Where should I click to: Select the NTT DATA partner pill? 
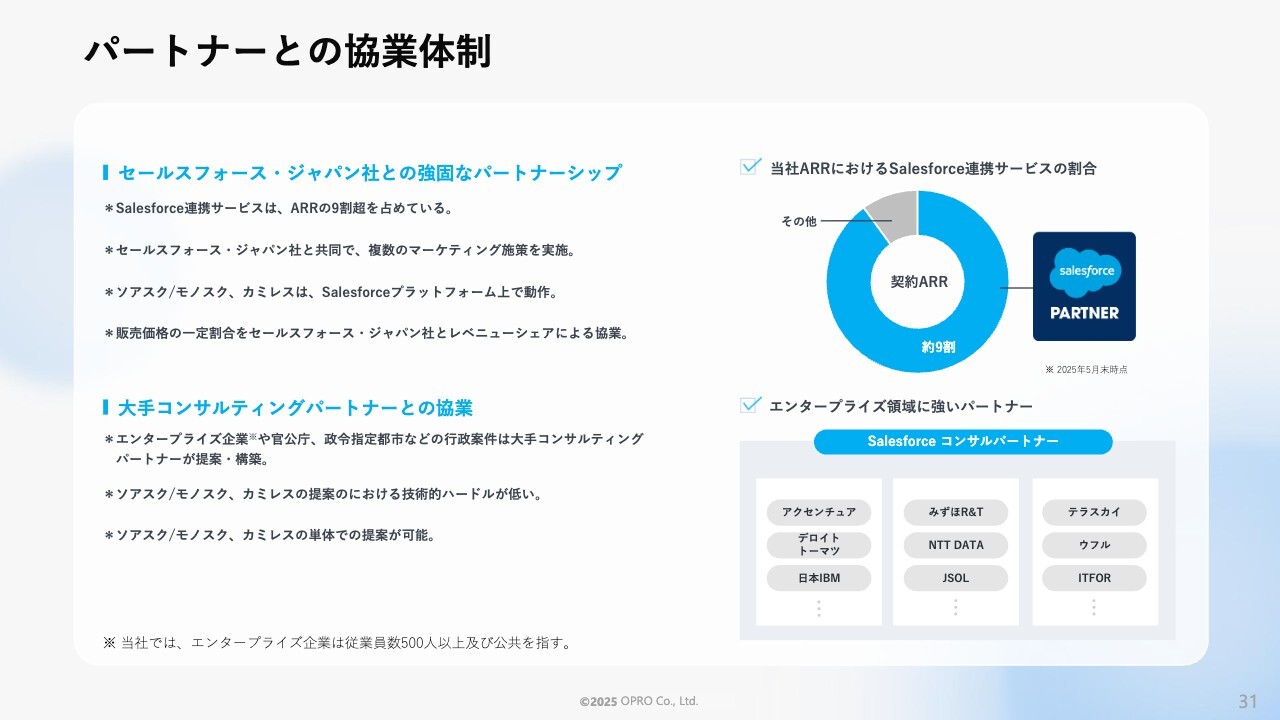click(956, 545)
